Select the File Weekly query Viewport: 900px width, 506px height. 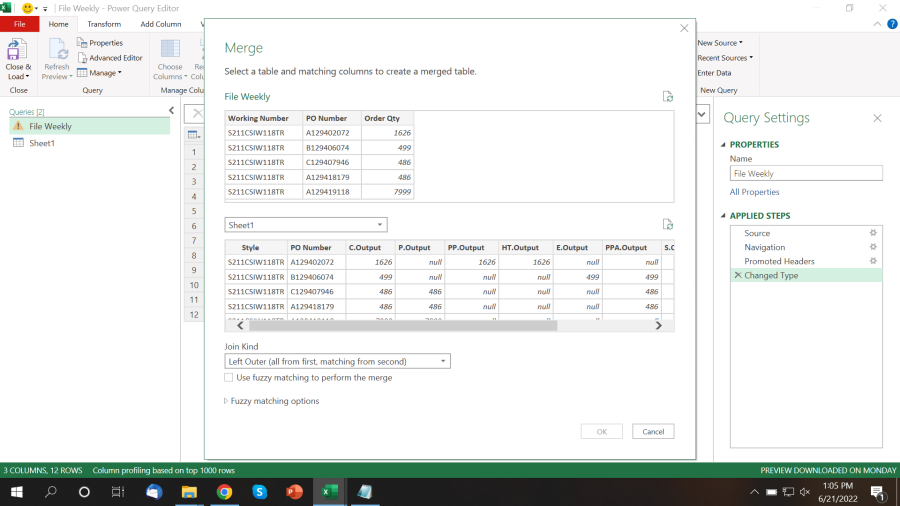[x=90, y=126]
